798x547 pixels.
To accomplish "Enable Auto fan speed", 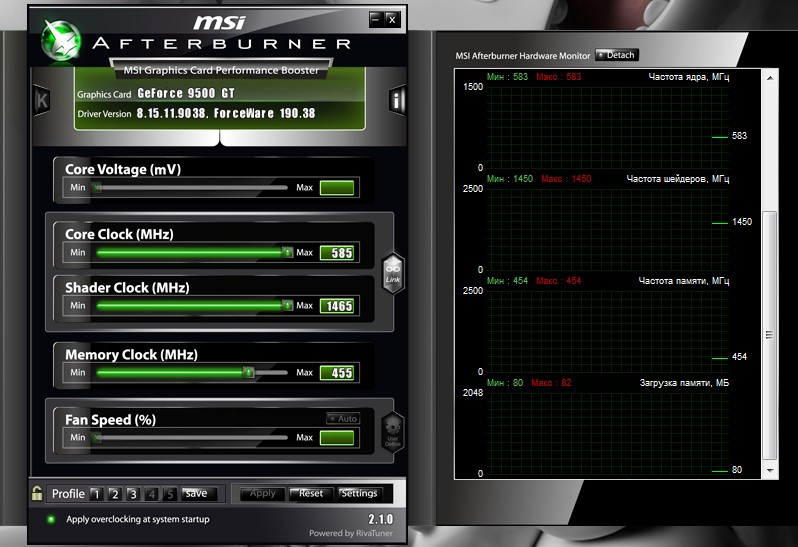I will (x=343, y=418).
